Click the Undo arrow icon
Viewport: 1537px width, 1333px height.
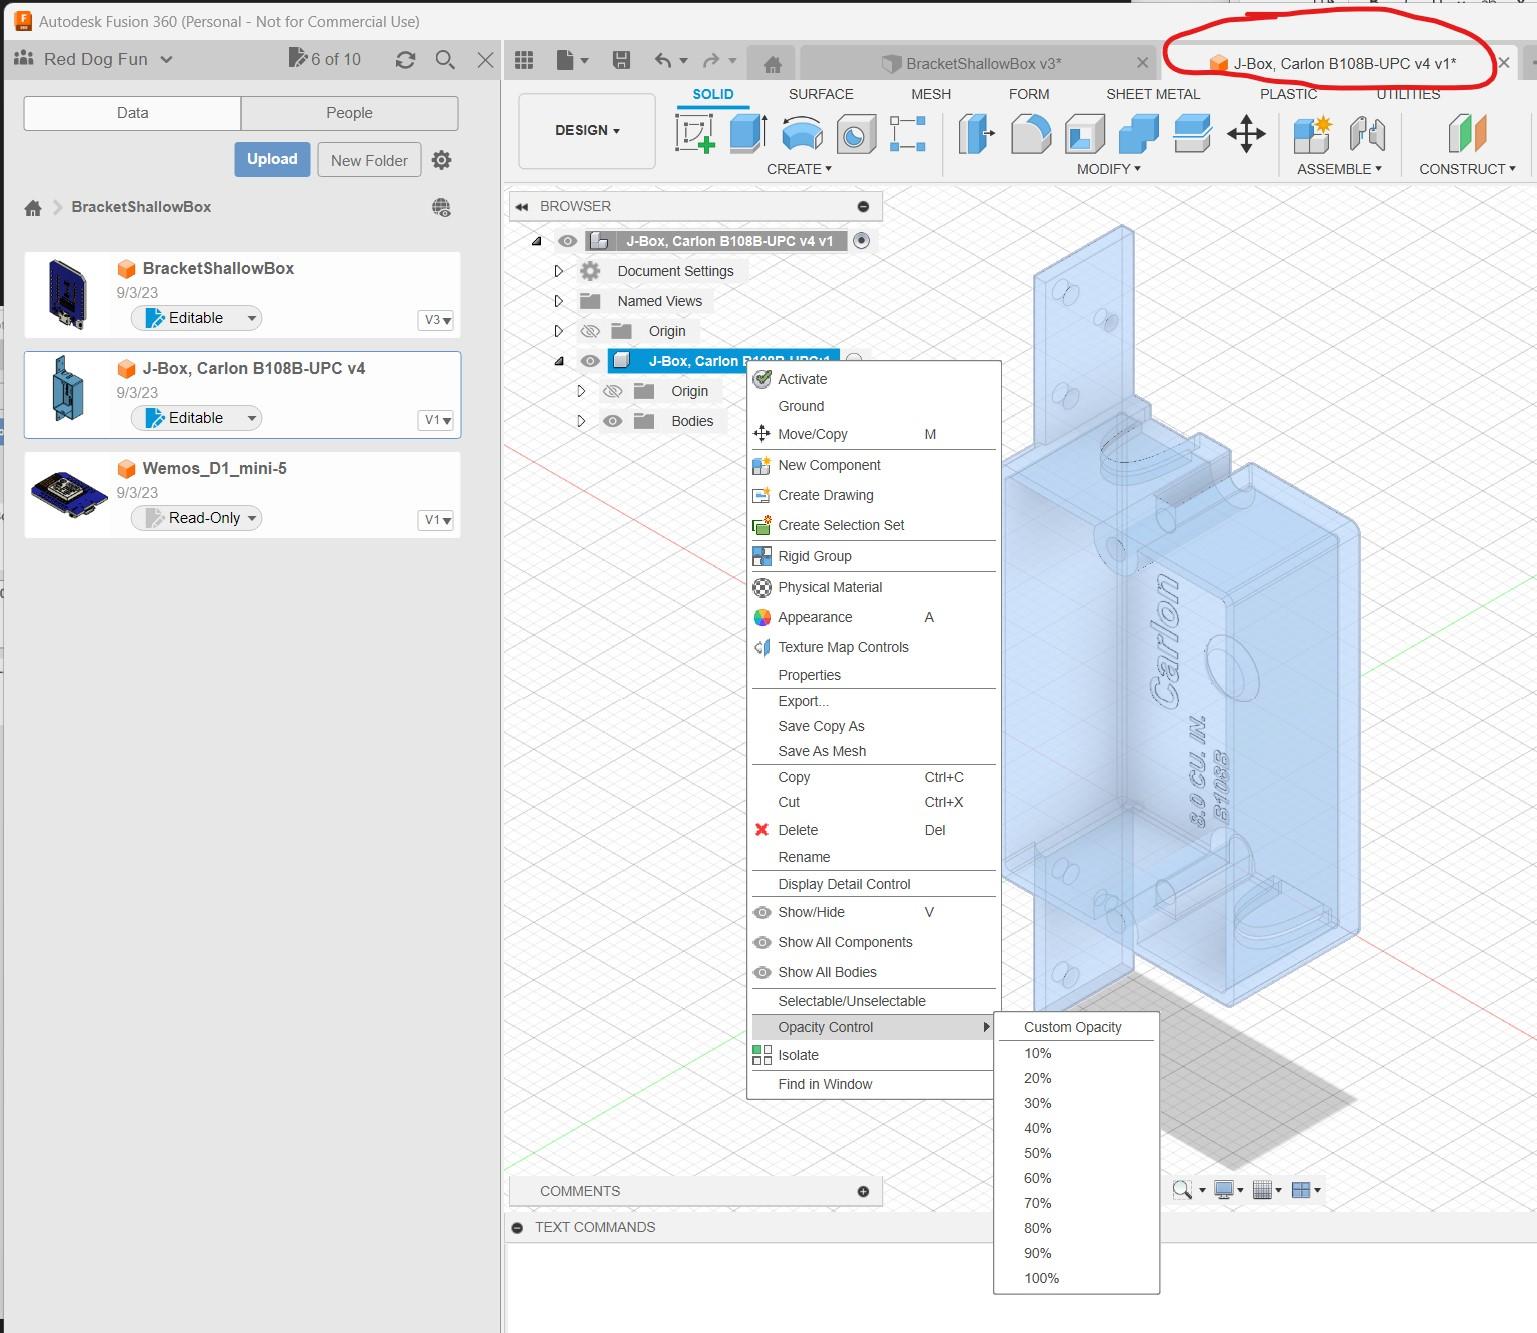(662, 60)
